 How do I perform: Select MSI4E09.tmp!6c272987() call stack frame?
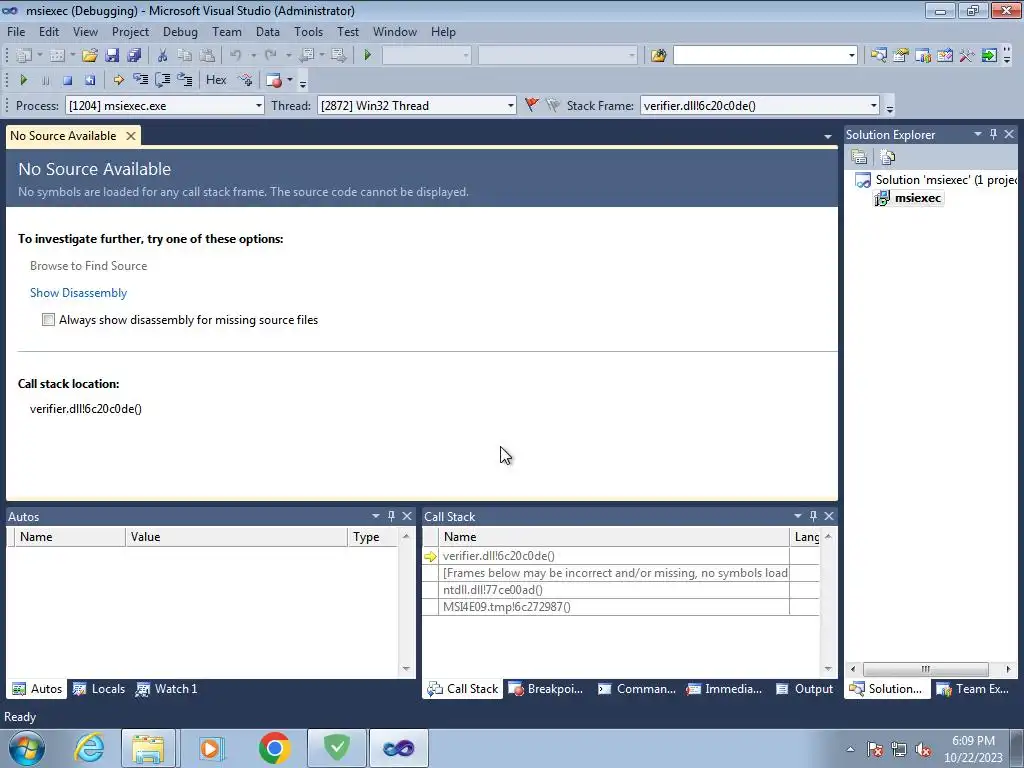[507, 607]
